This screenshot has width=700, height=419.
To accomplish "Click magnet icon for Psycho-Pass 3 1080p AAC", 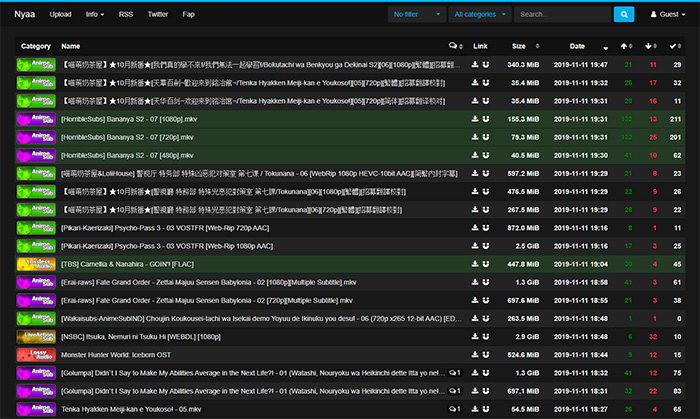I will pos(486,245).
